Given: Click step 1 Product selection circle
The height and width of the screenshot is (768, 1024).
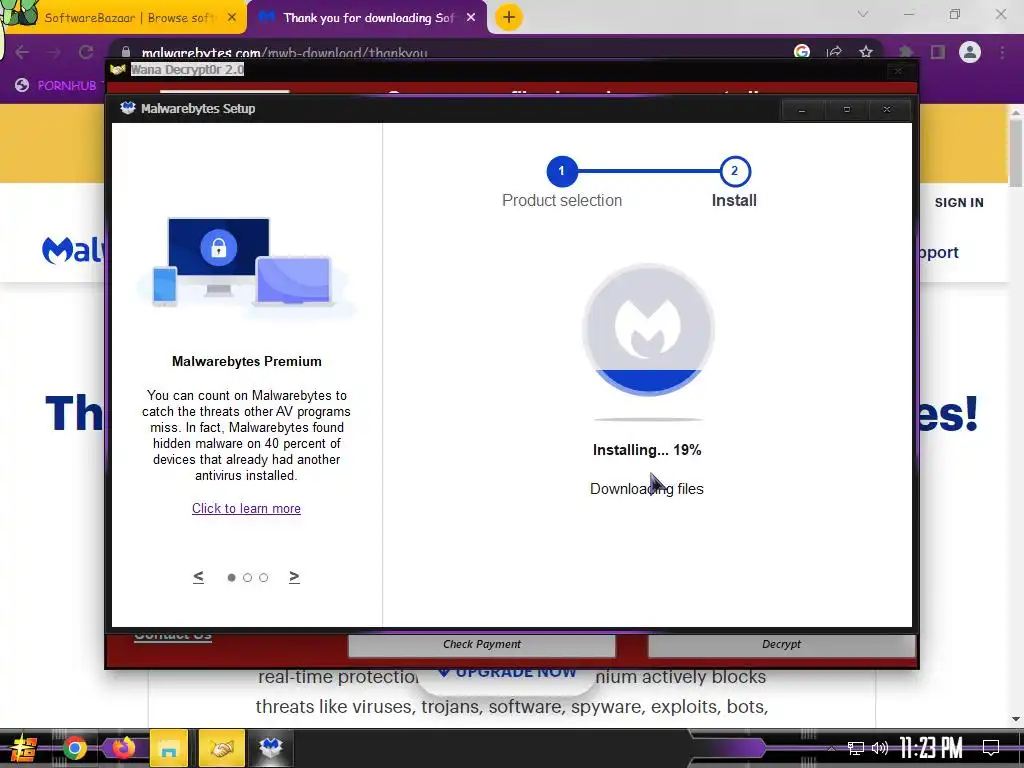Looking at the screenshot, I should (562, 171).
